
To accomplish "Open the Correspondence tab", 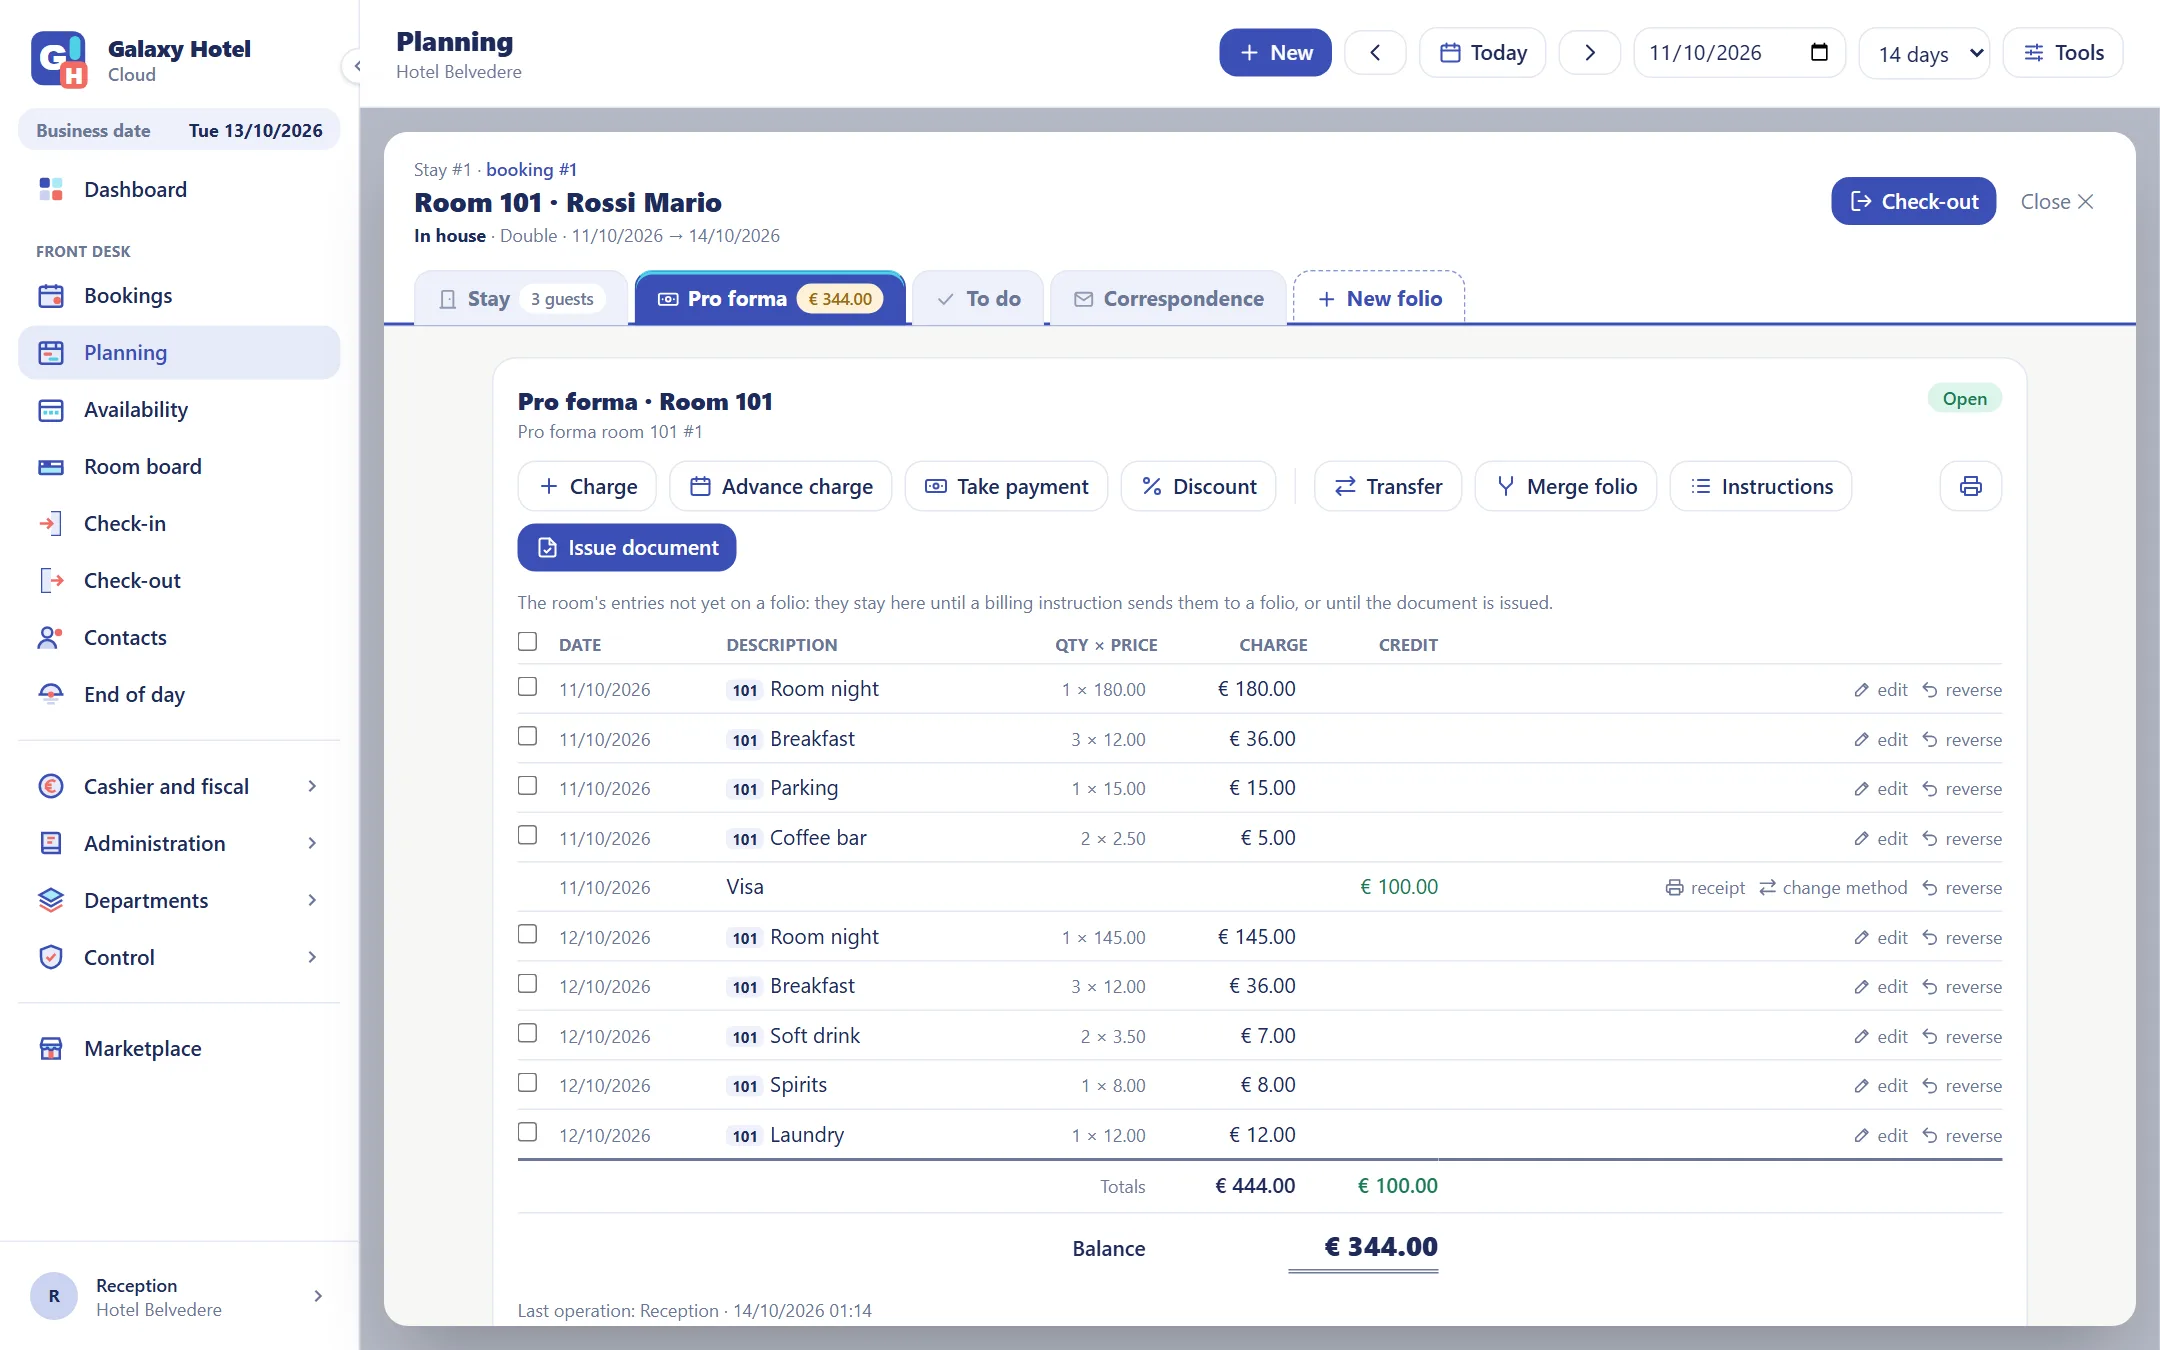I will point(1168,299).
